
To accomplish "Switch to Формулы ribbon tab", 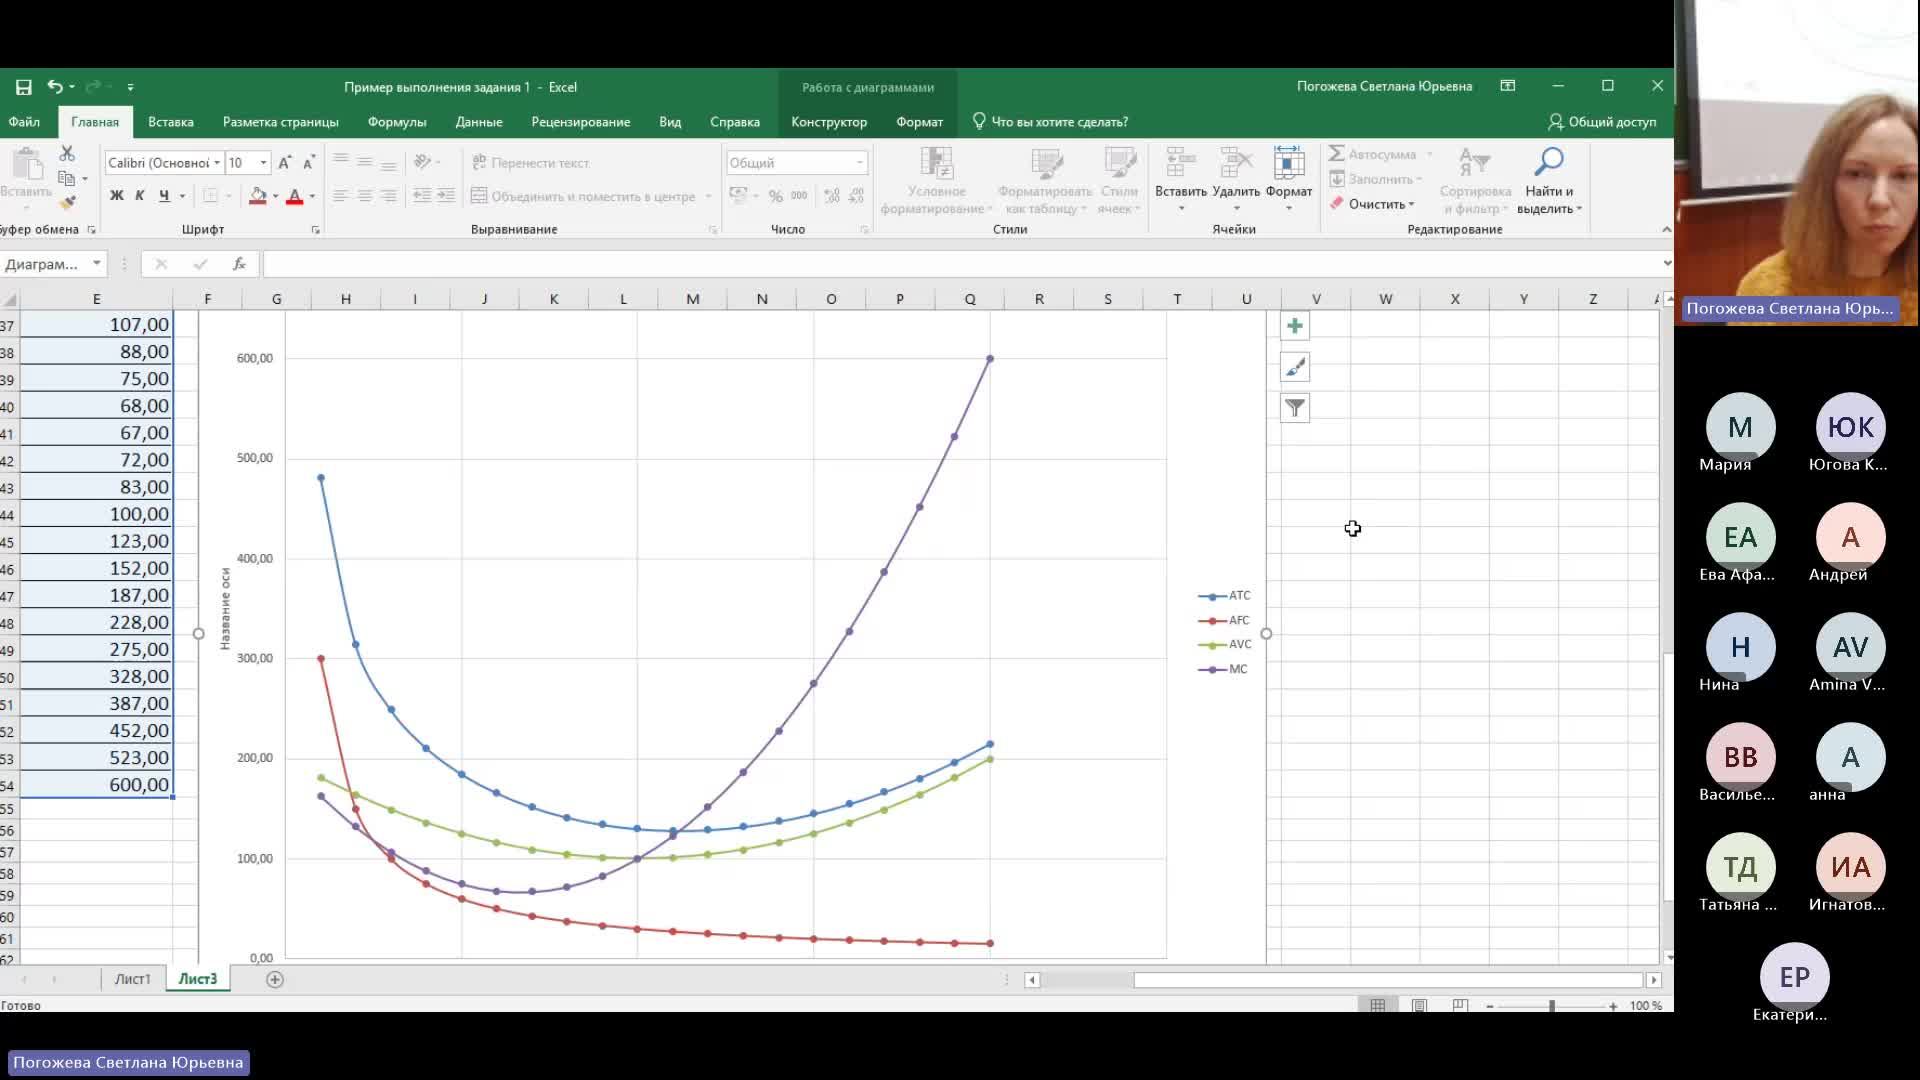I will [397, 122].
